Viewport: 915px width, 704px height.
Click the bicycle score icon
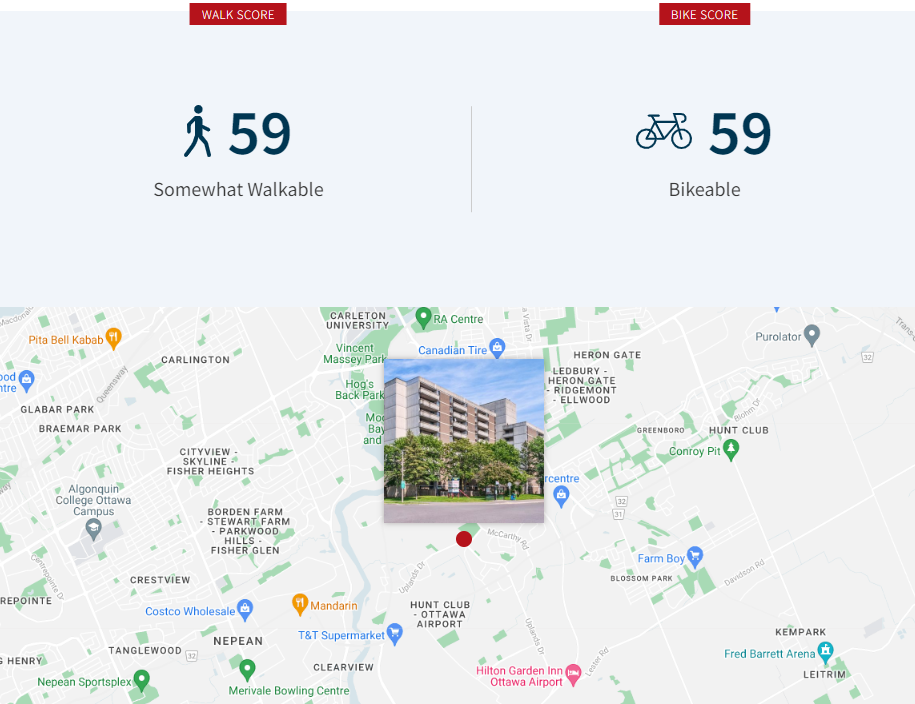(664, 131)
